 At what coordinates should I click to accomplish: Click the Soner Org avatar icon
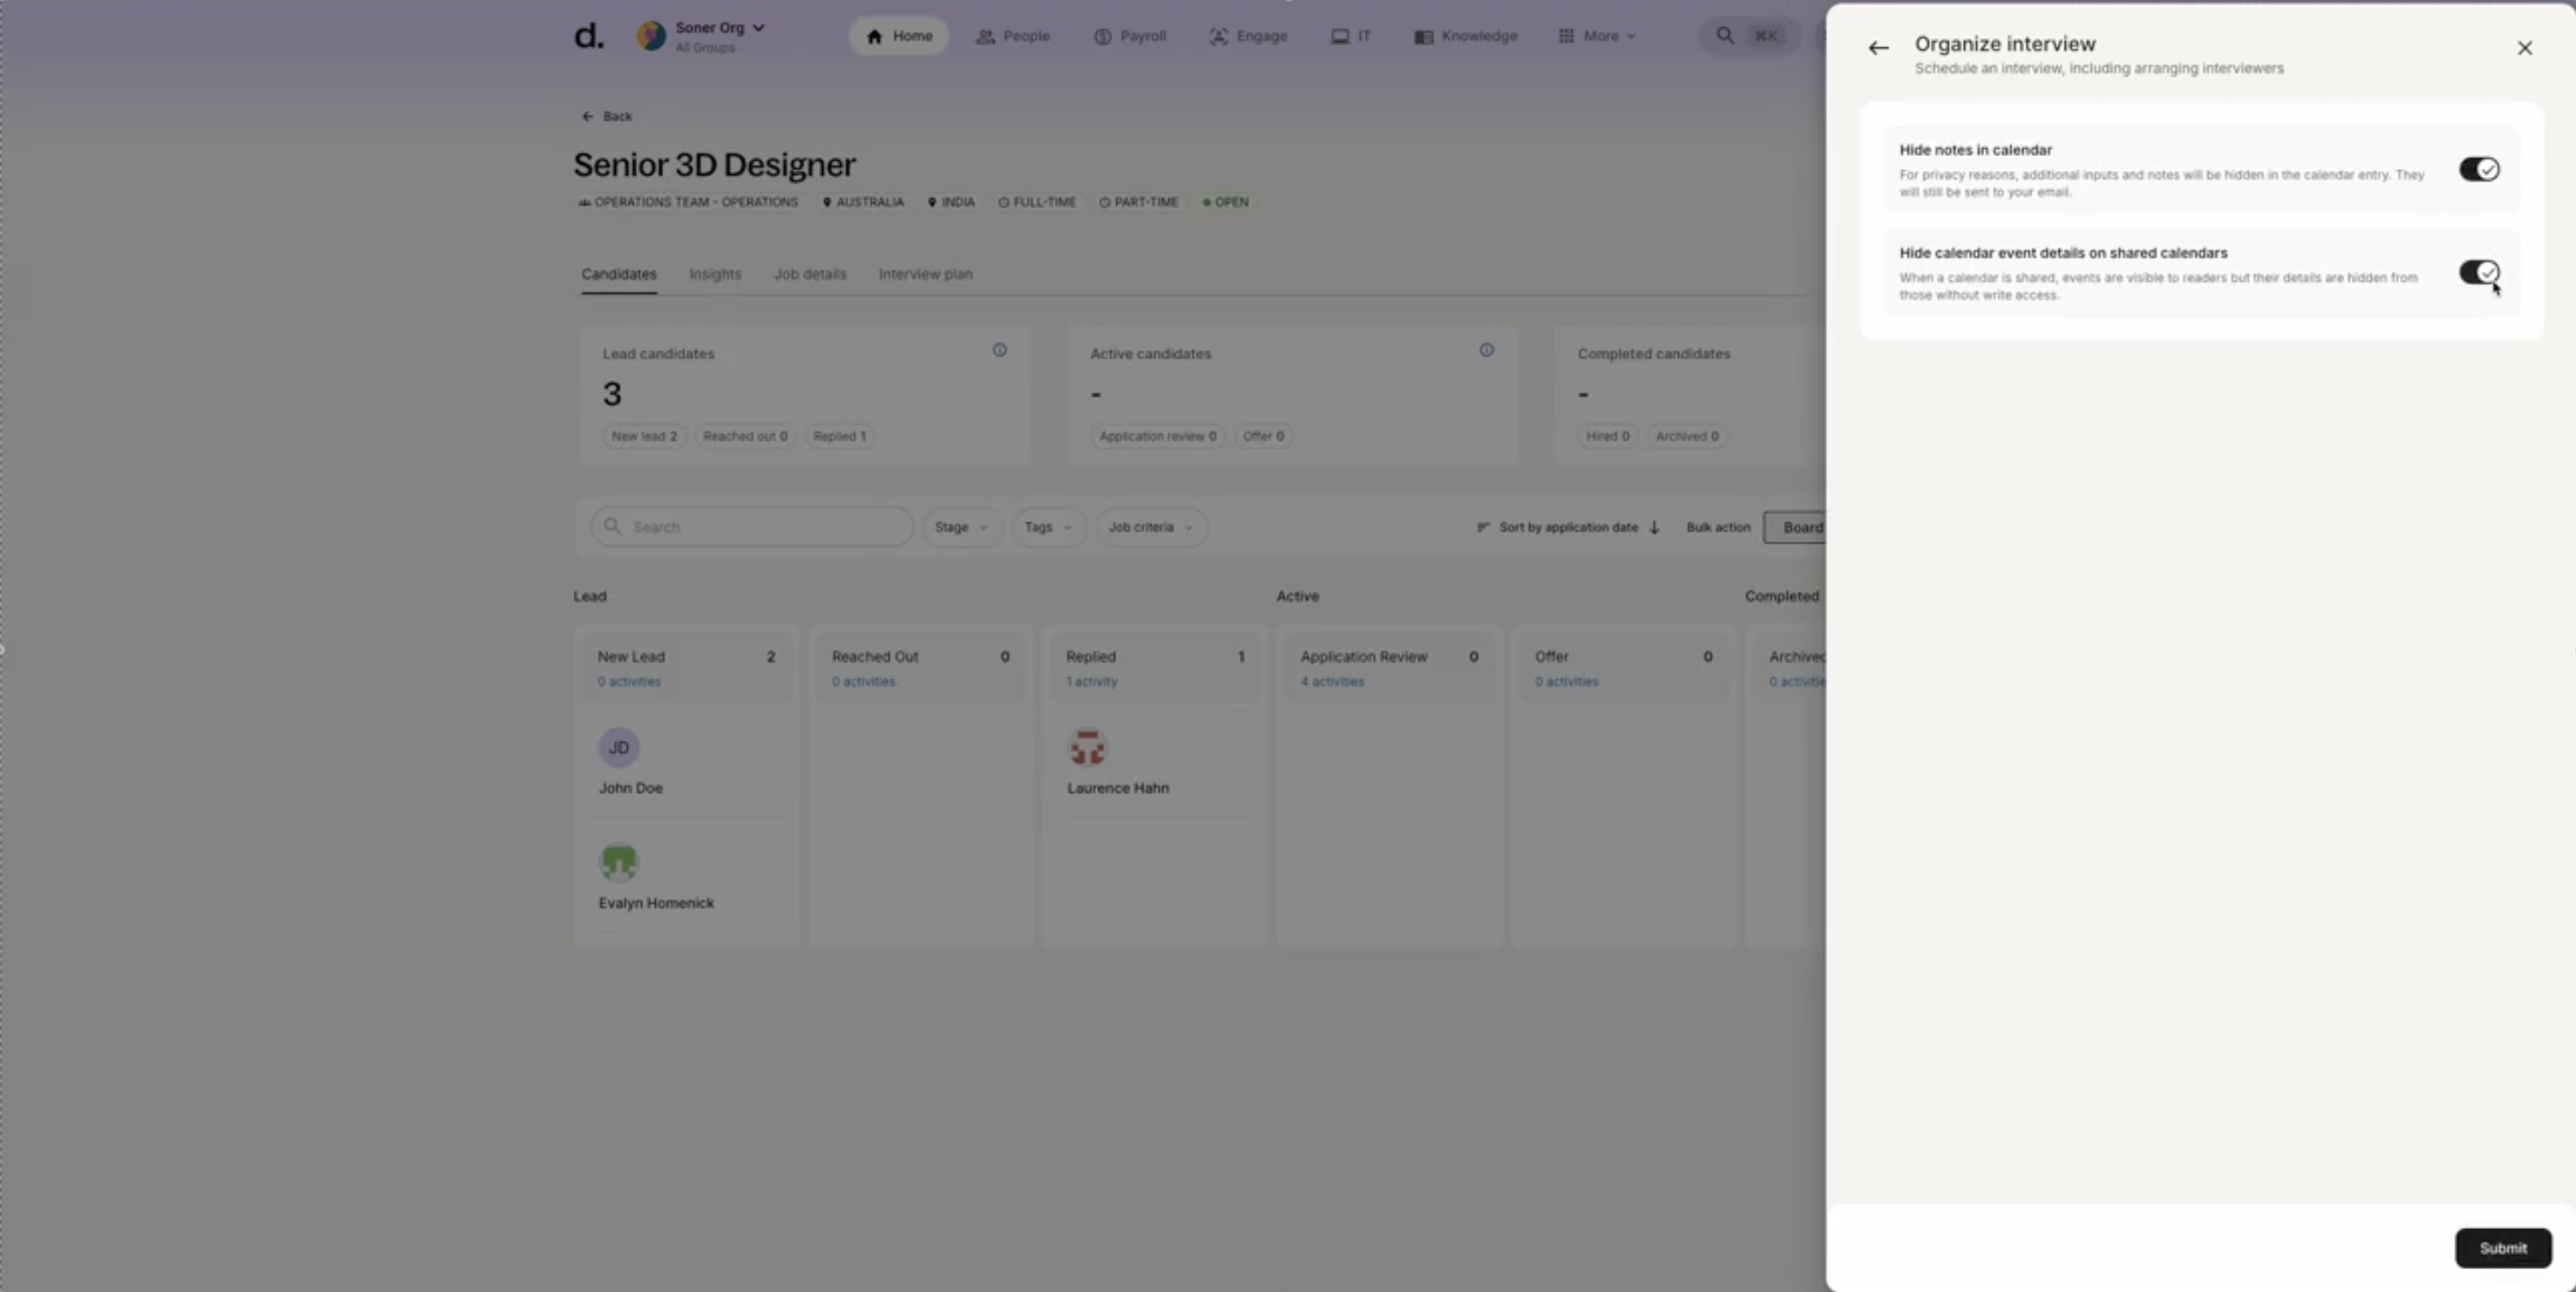(x=651, y=36)
